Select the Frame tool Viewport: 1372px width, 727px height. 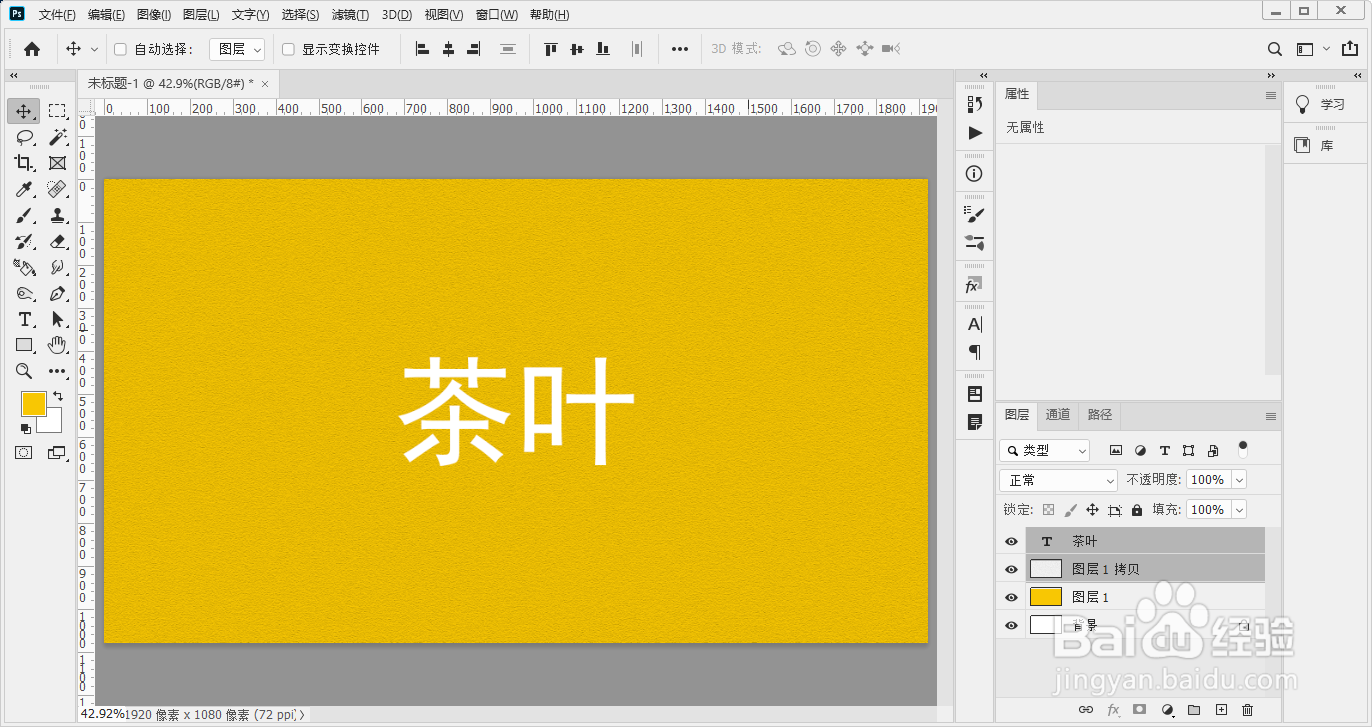pyautogui.click(x=57, y=163)
